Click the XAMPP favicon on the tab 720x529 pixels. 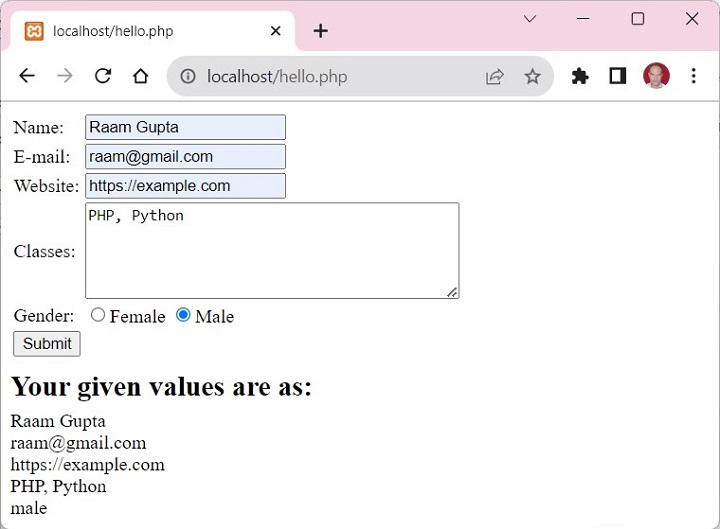coord(34,31)
